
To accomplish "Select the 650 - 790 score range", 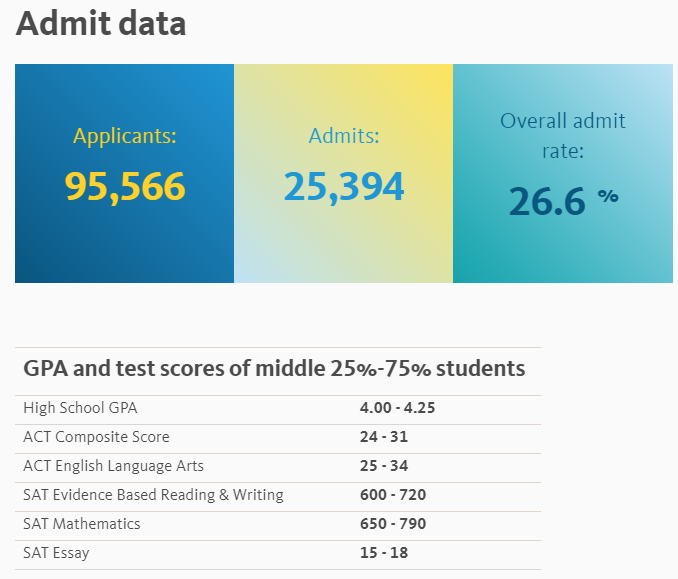I will (x=392, y=524).
